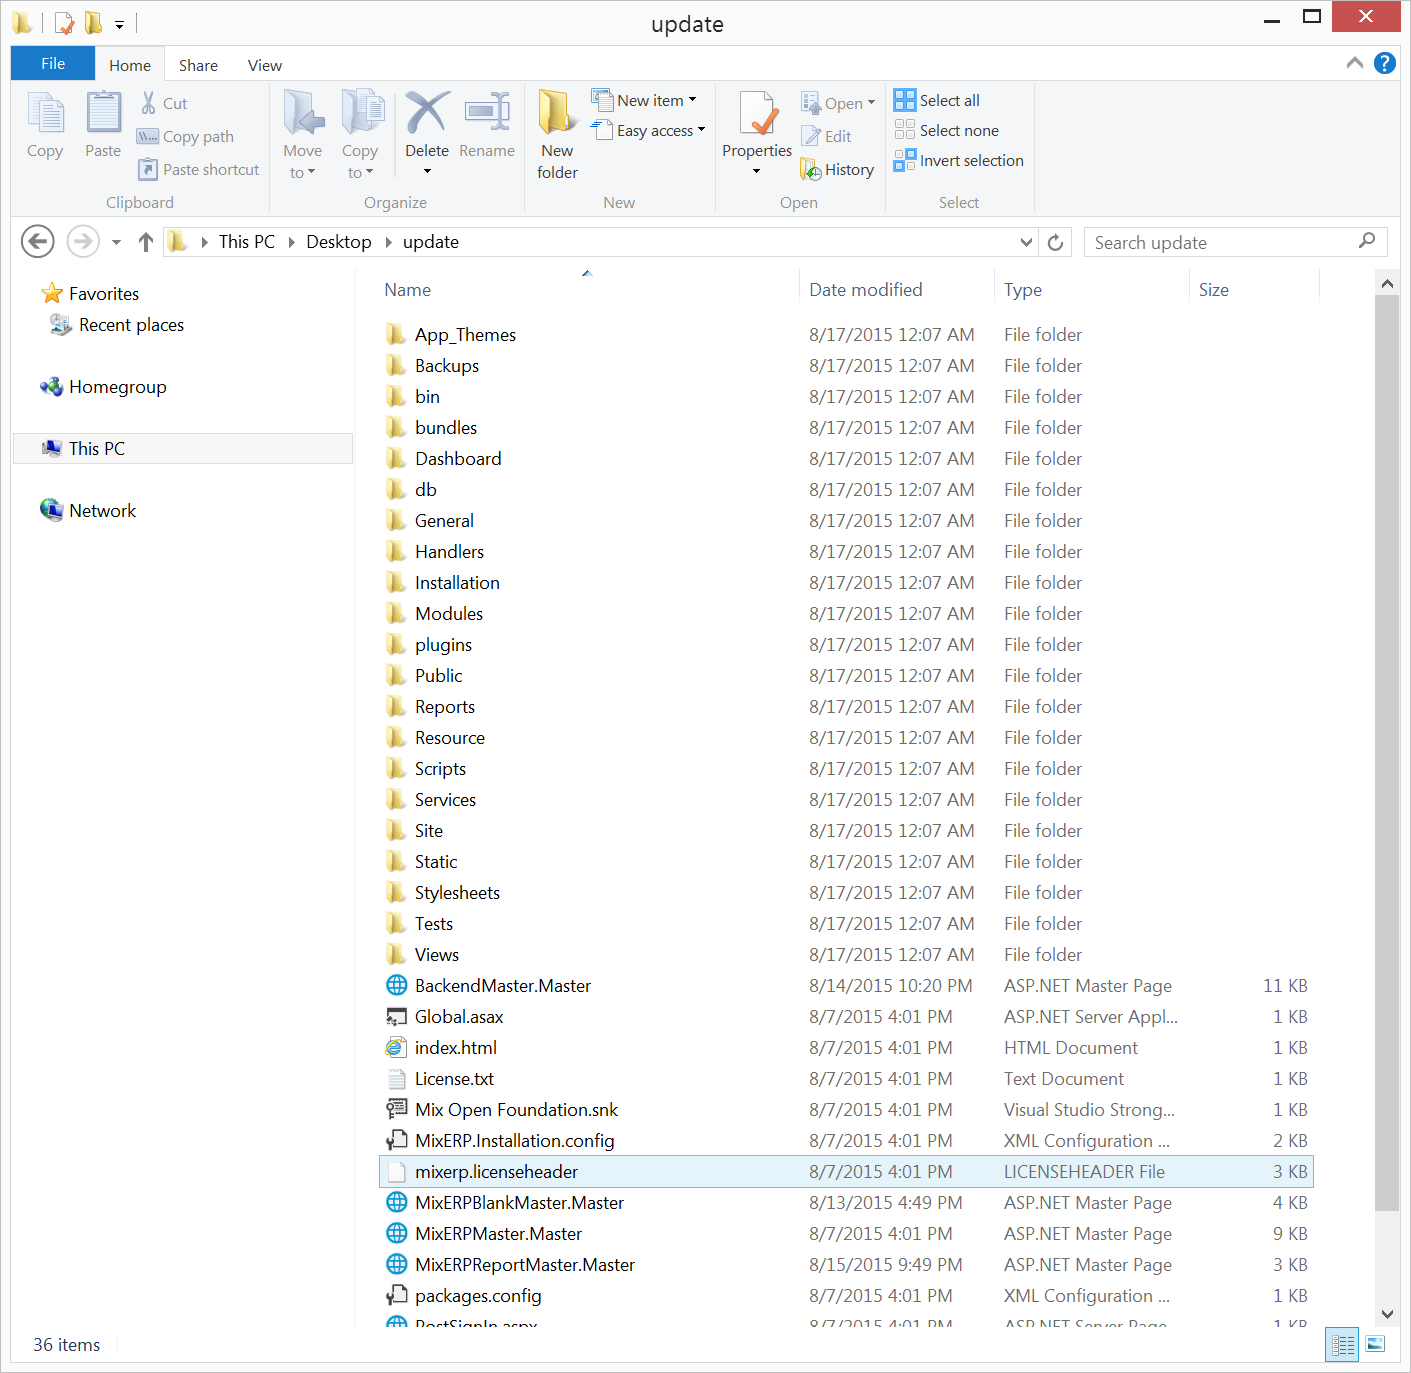Sort by the Date modified column header
The width and height of the screenshot is (1411, 1373).
coord(897,289)
